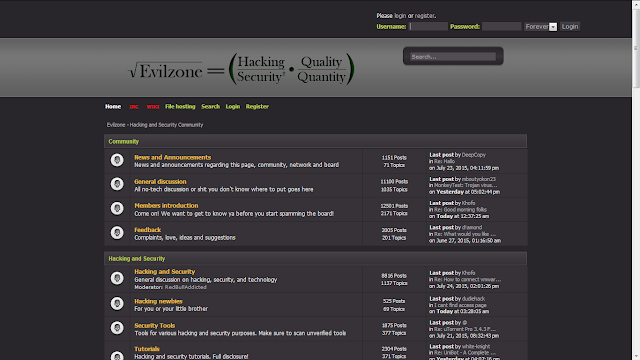This screenshot has height=360, width=640.
Task: Click the Hacking newbies board icon
Action: 117,304
